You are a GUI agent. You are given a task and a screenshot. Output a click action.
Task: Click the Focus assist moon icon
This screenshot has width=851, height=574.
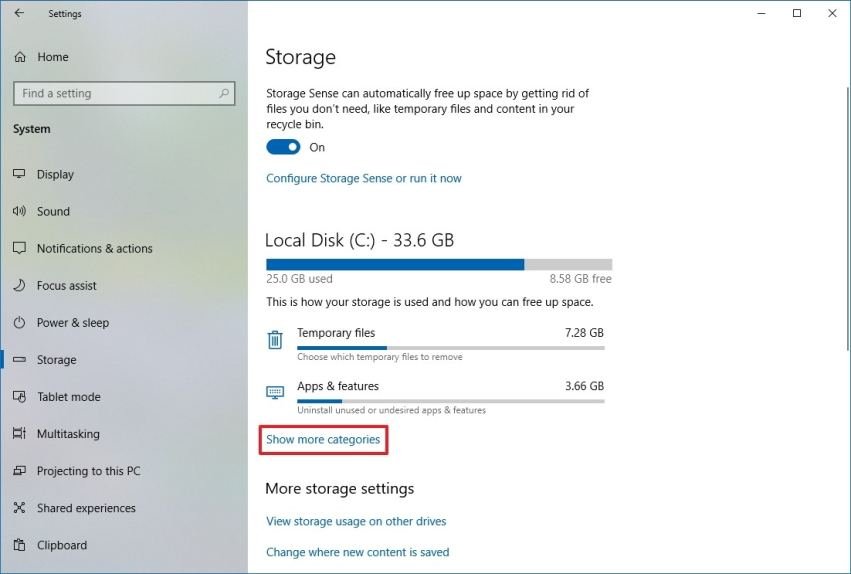[19, 286]
